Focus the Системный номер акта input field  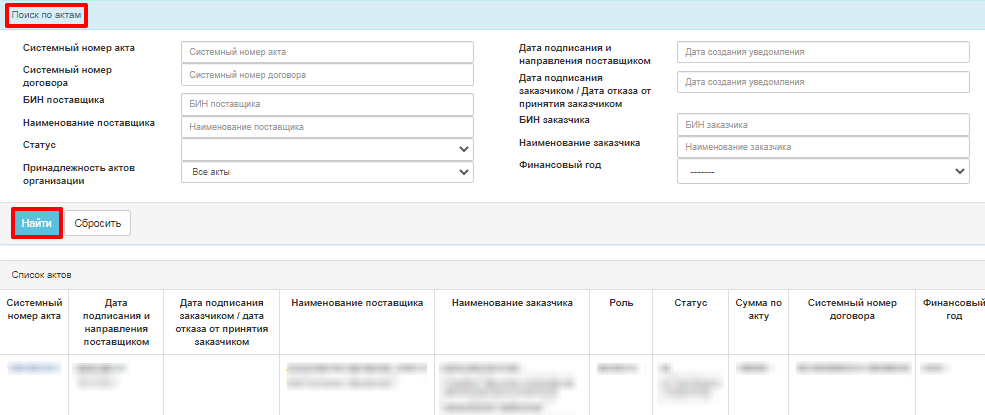click(327, 52)
